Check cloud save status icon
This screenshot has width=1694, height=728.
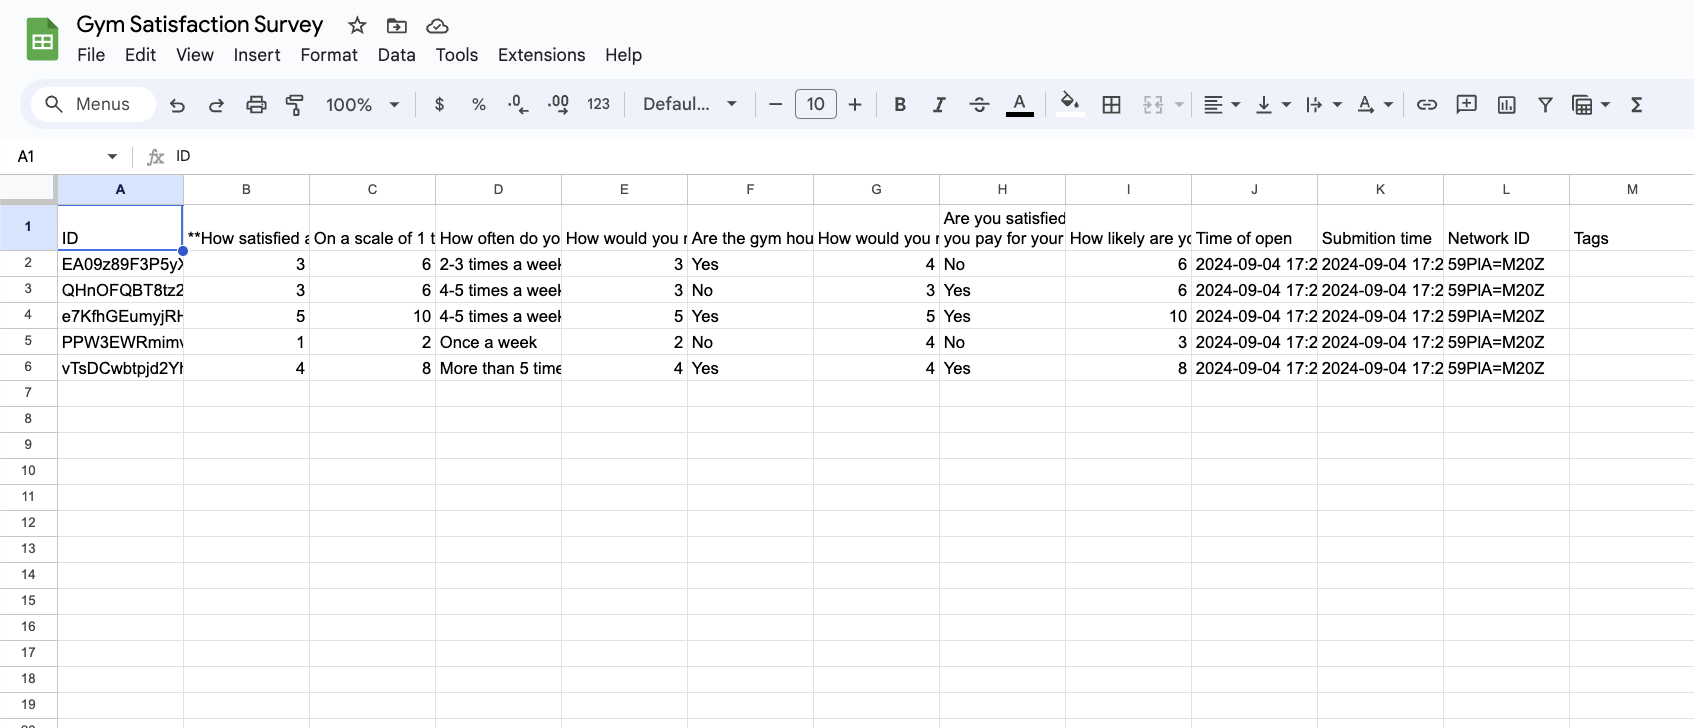(437, 25)
